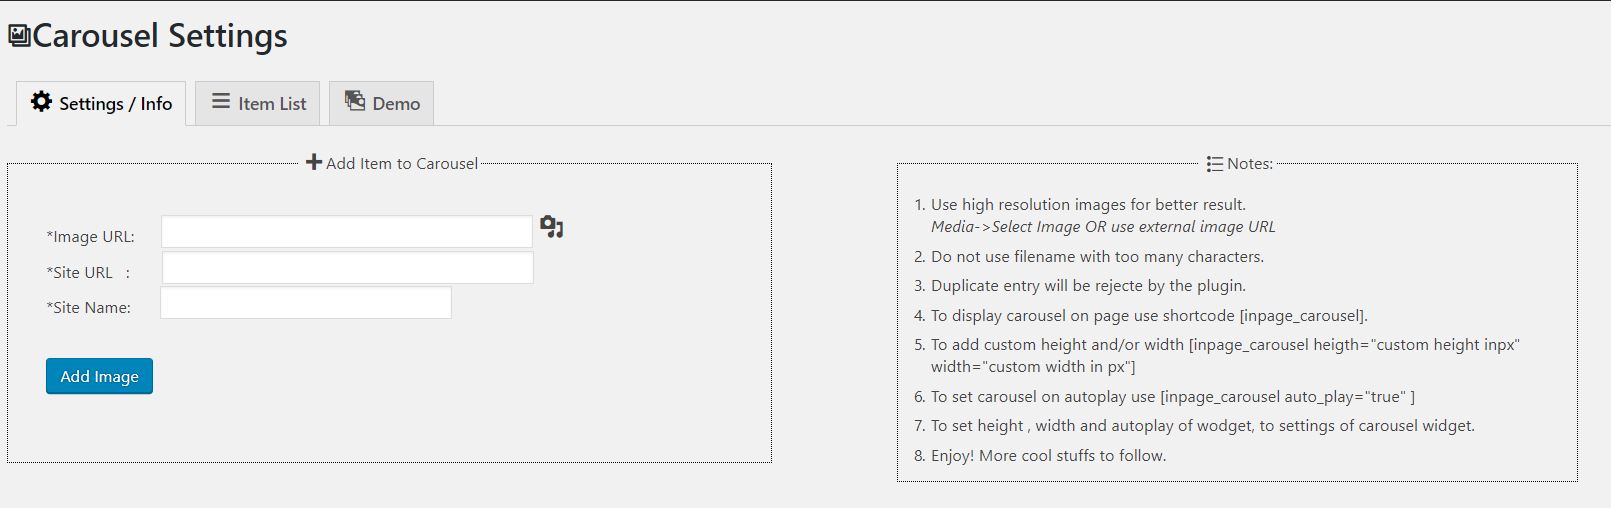Click the *Site Name label
This screenshot has width=1611, height=508.
[88, 308]
